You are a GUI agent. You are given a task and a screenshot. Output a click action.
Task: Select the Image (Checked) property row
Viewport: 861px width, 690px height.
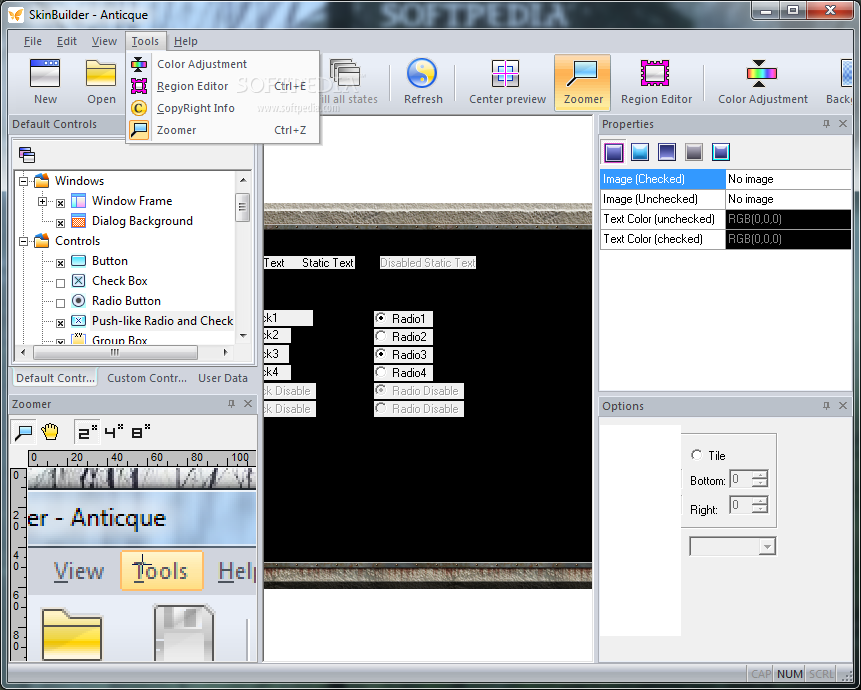point(726,179)
